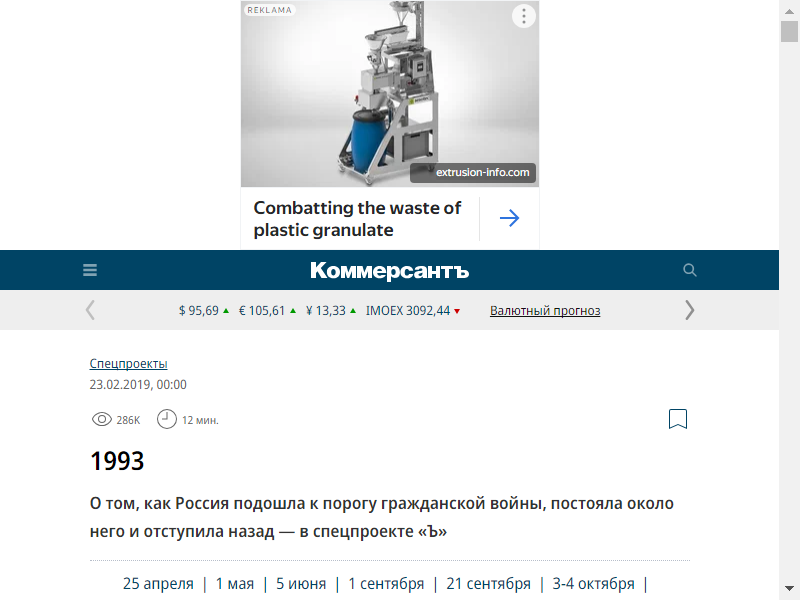Click the Коммерсантъ logo
This screenshot has height=600, width=800.
tap(389, 270)
